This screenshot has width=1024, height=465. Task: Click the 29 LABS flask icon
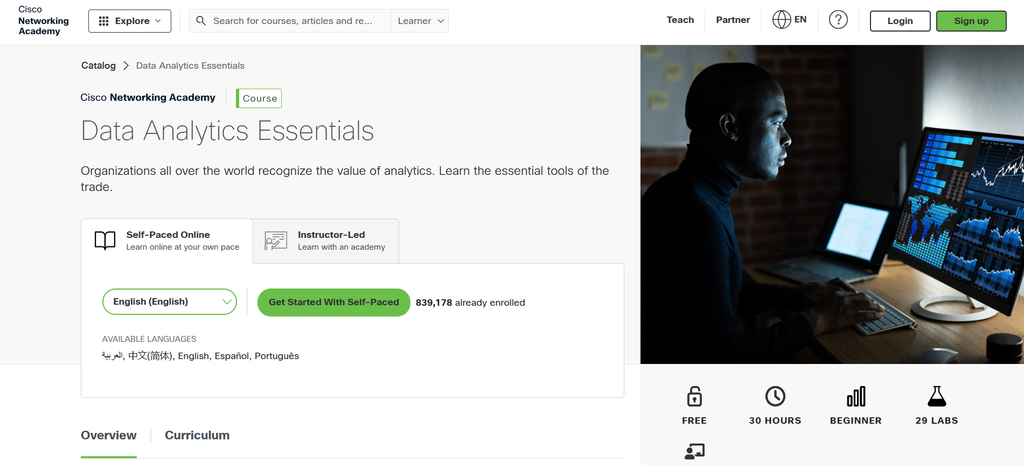point(936,396)
